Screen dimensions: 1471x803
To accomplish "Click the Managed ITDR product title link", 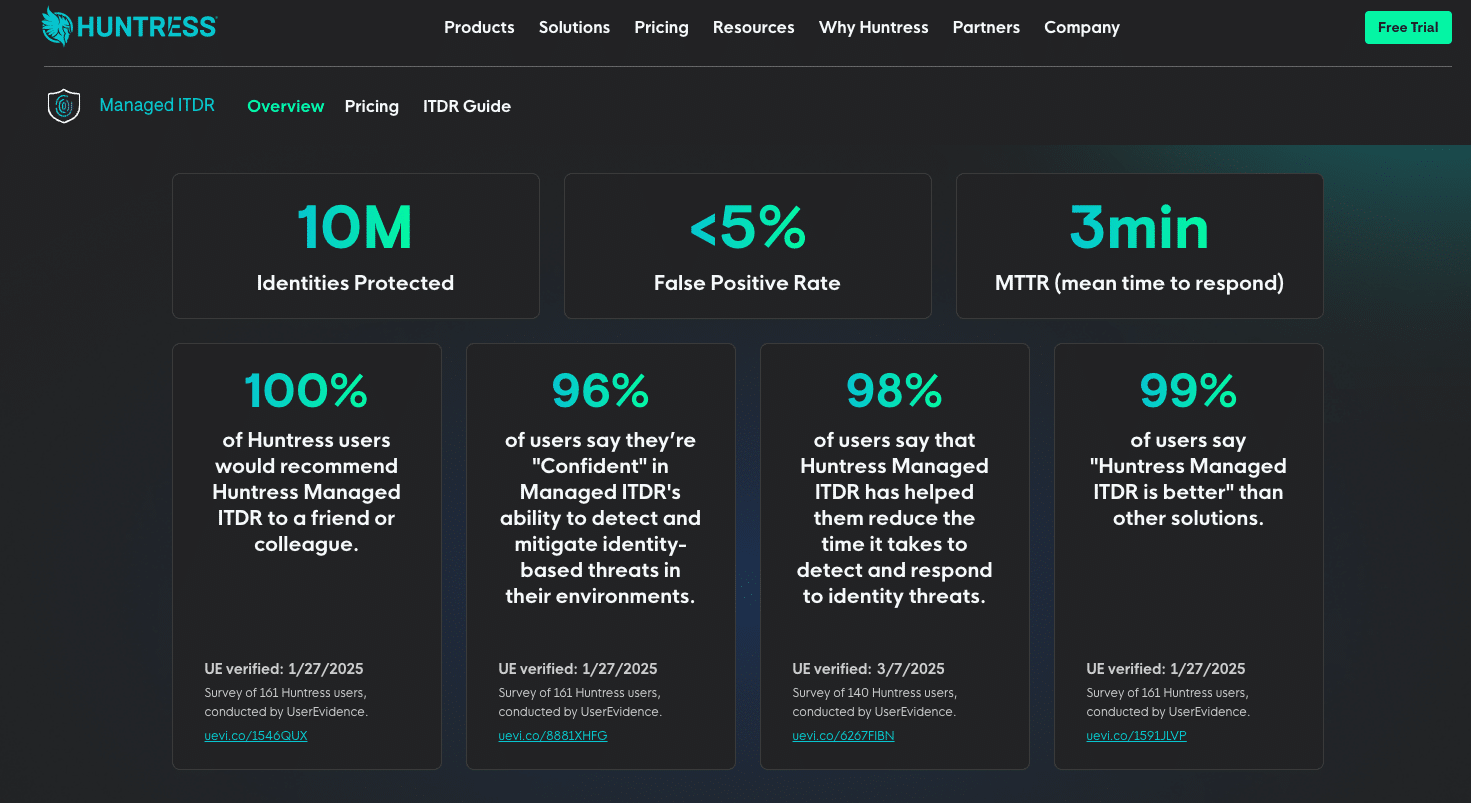I will point(157,105).
